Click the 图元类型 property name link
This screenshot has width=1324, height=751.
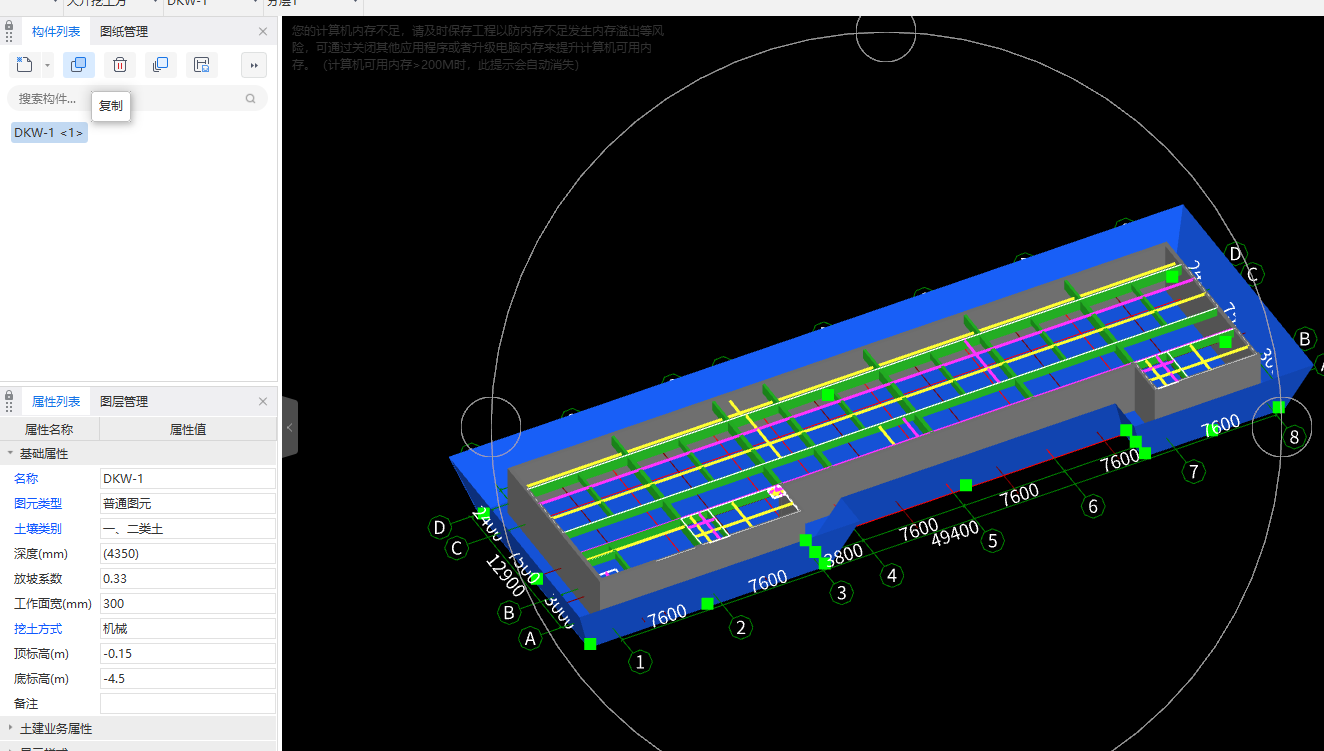click(x=38, y=503)
